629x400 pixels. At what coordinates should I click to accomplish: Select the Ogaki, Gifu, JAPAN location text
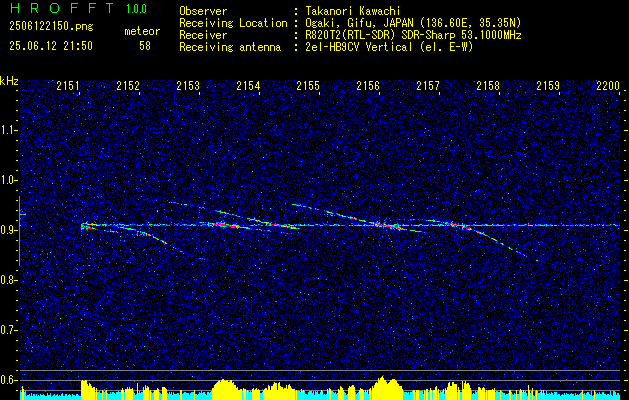[413, 23]
